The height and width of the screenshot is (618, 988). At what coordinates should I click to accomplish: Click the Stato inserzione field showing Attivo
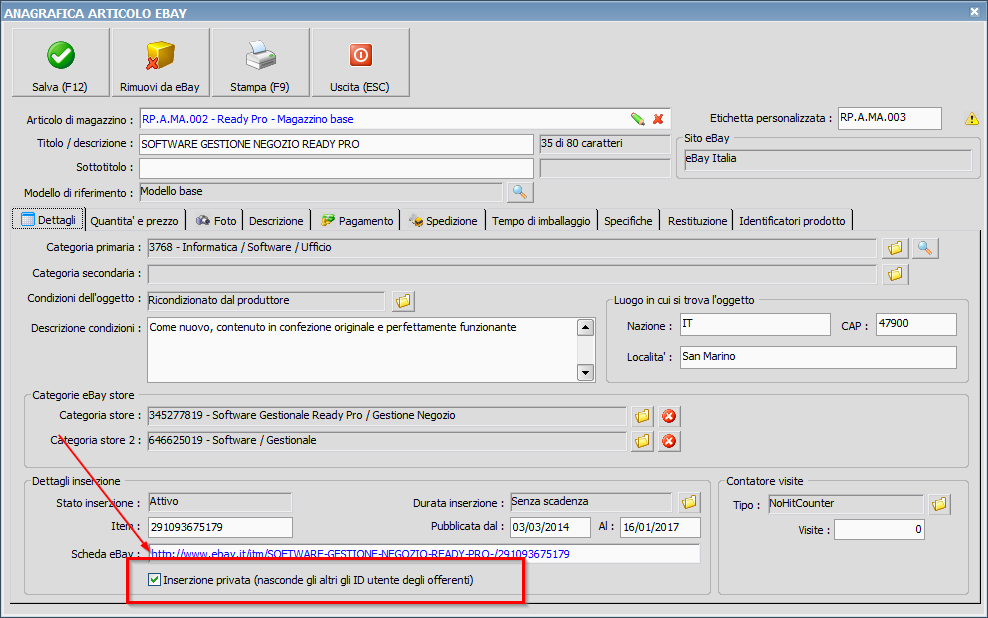pos(220,502)
